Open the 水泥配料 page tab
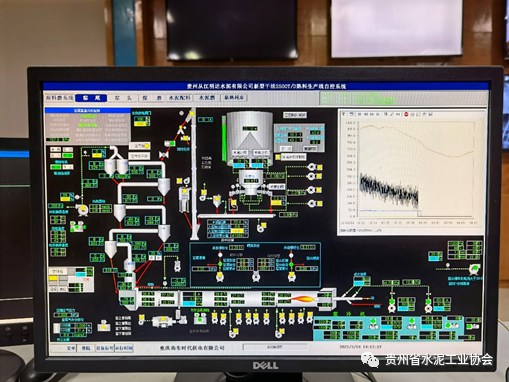This screenshot has height=382, width=509. (x=180, y=98)
